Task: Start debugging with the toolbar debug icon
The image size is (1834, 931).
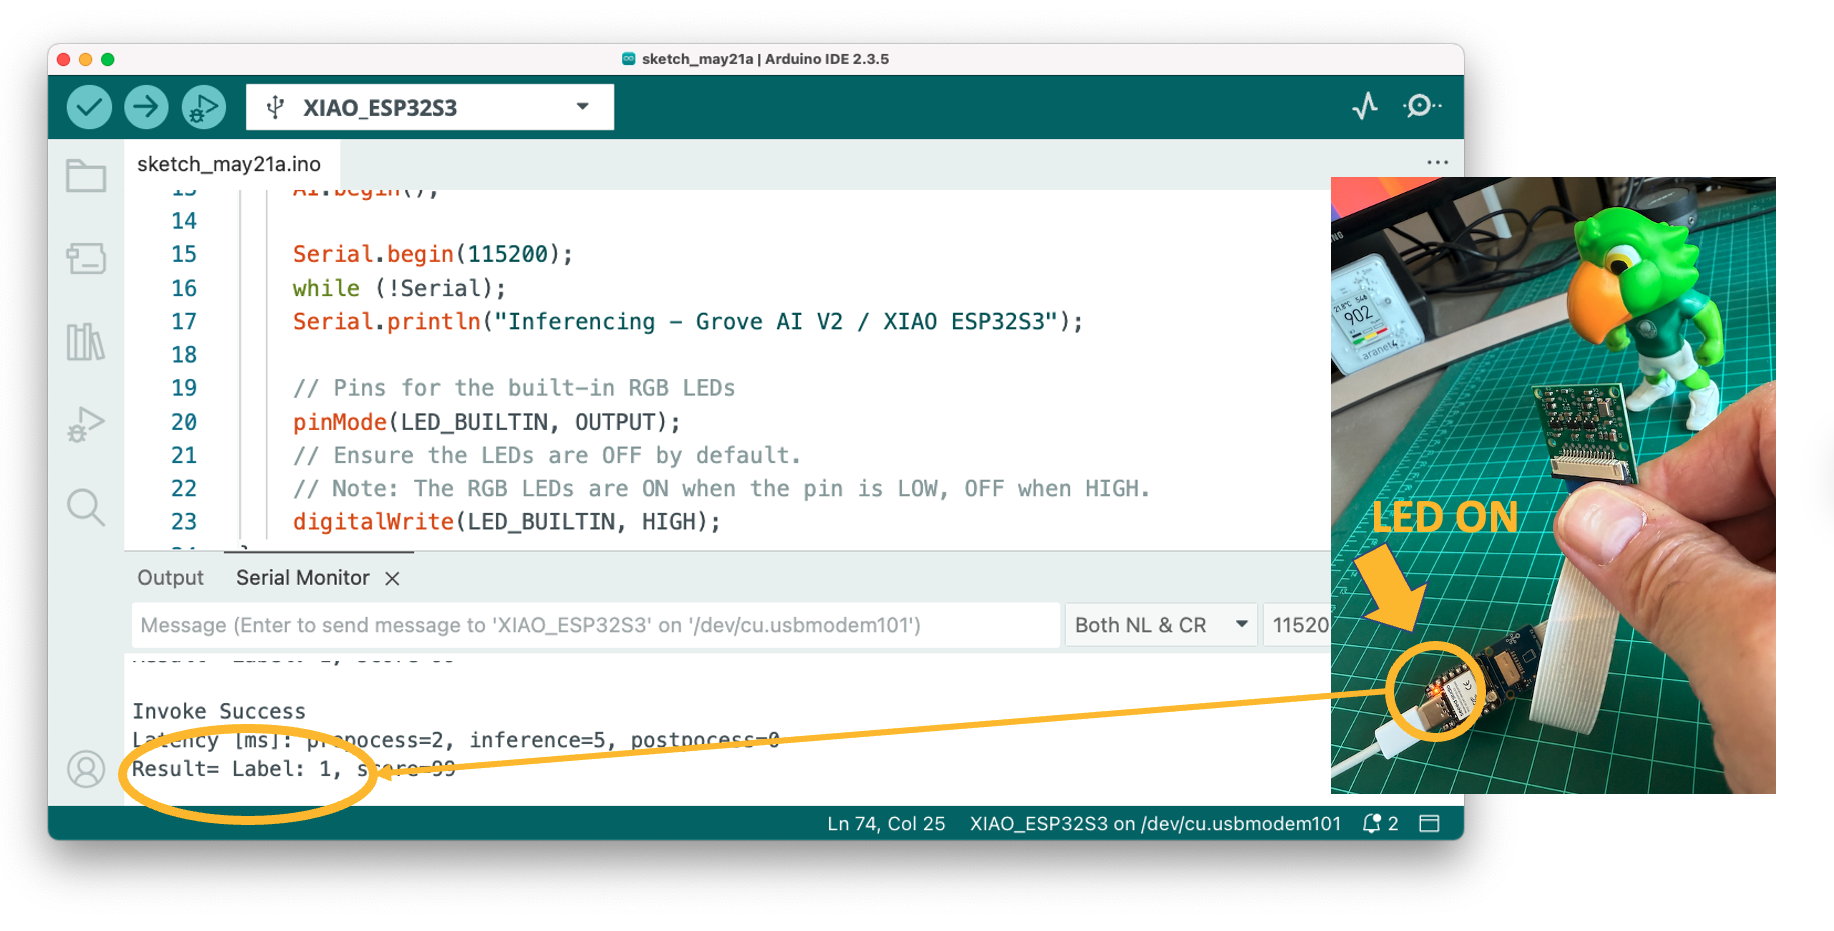Action: [x=203, y=107]
